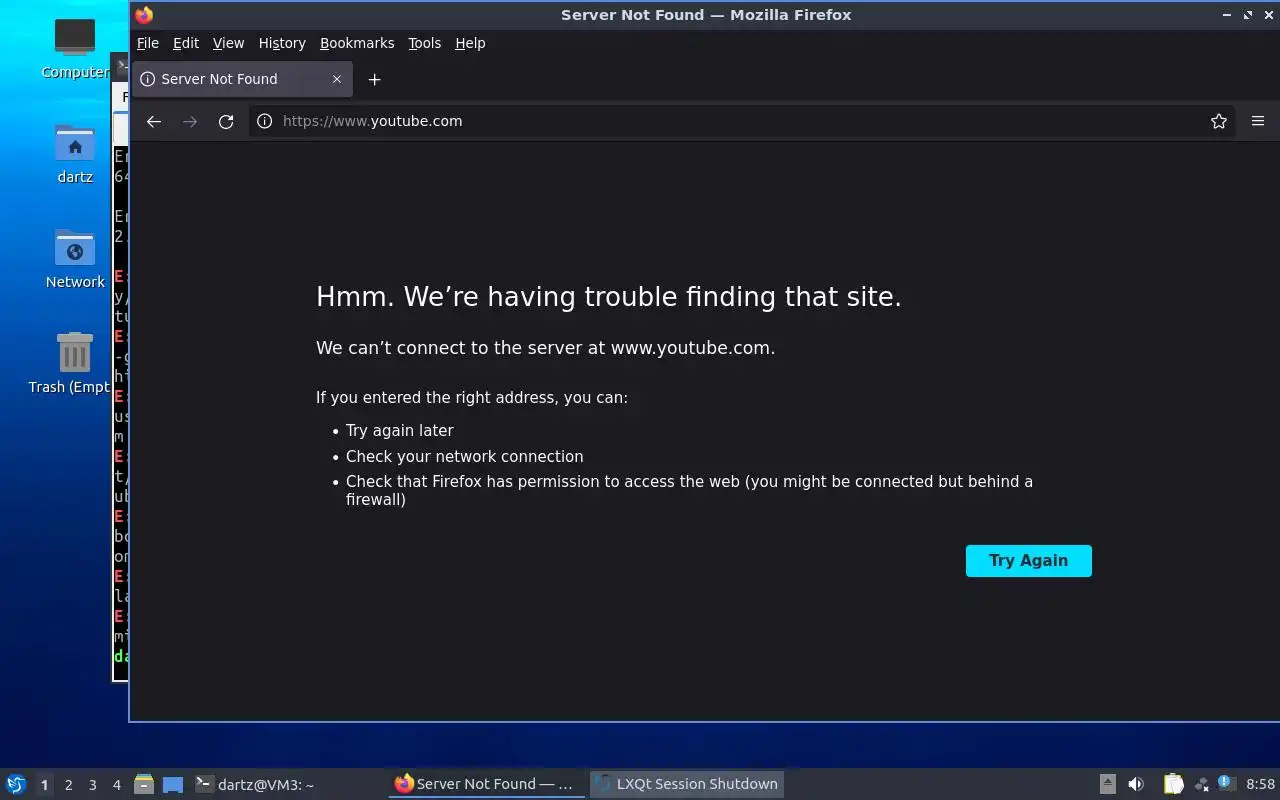Open the LXQt main menu button
Screen dimensions: 1280x800
point(16,784)
